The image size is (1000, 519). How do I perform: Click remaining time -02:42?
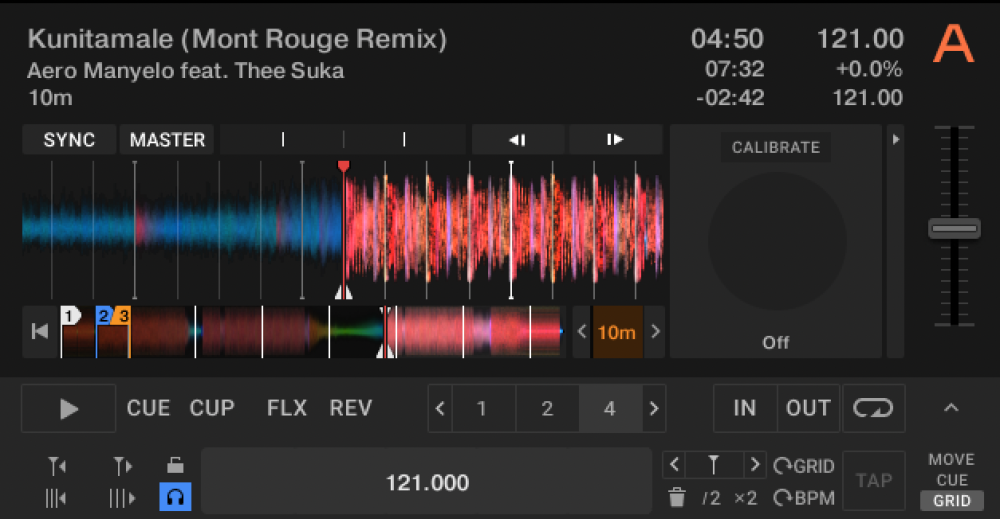730,98
